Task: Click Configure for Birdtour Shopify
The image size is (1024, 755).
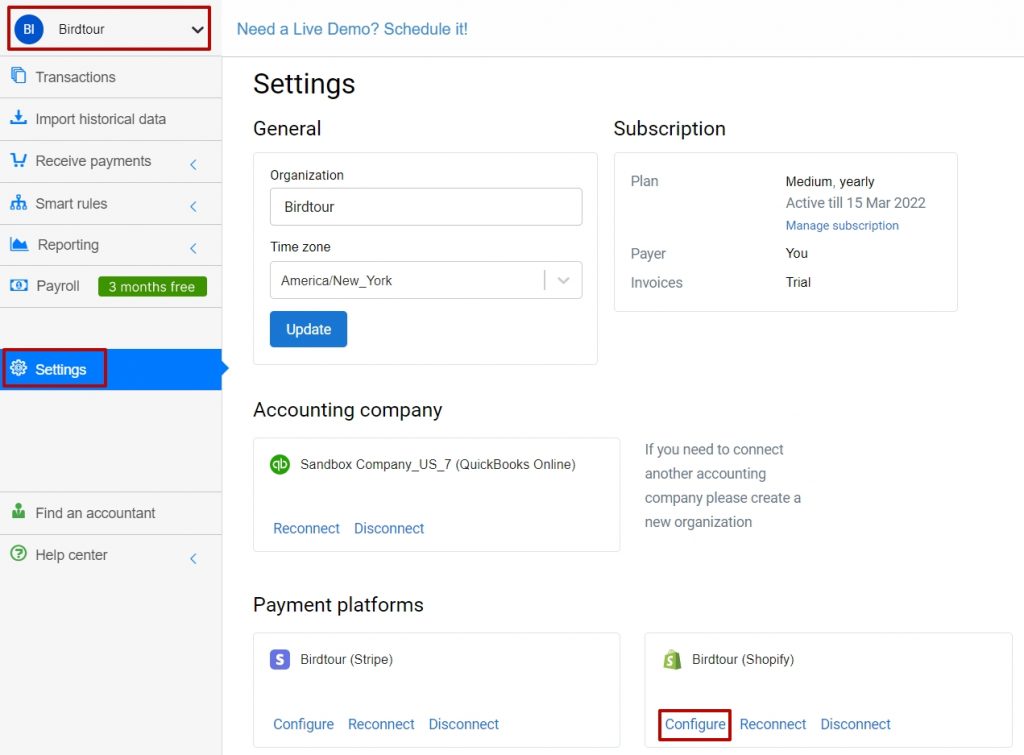Action: pos(695,724)
